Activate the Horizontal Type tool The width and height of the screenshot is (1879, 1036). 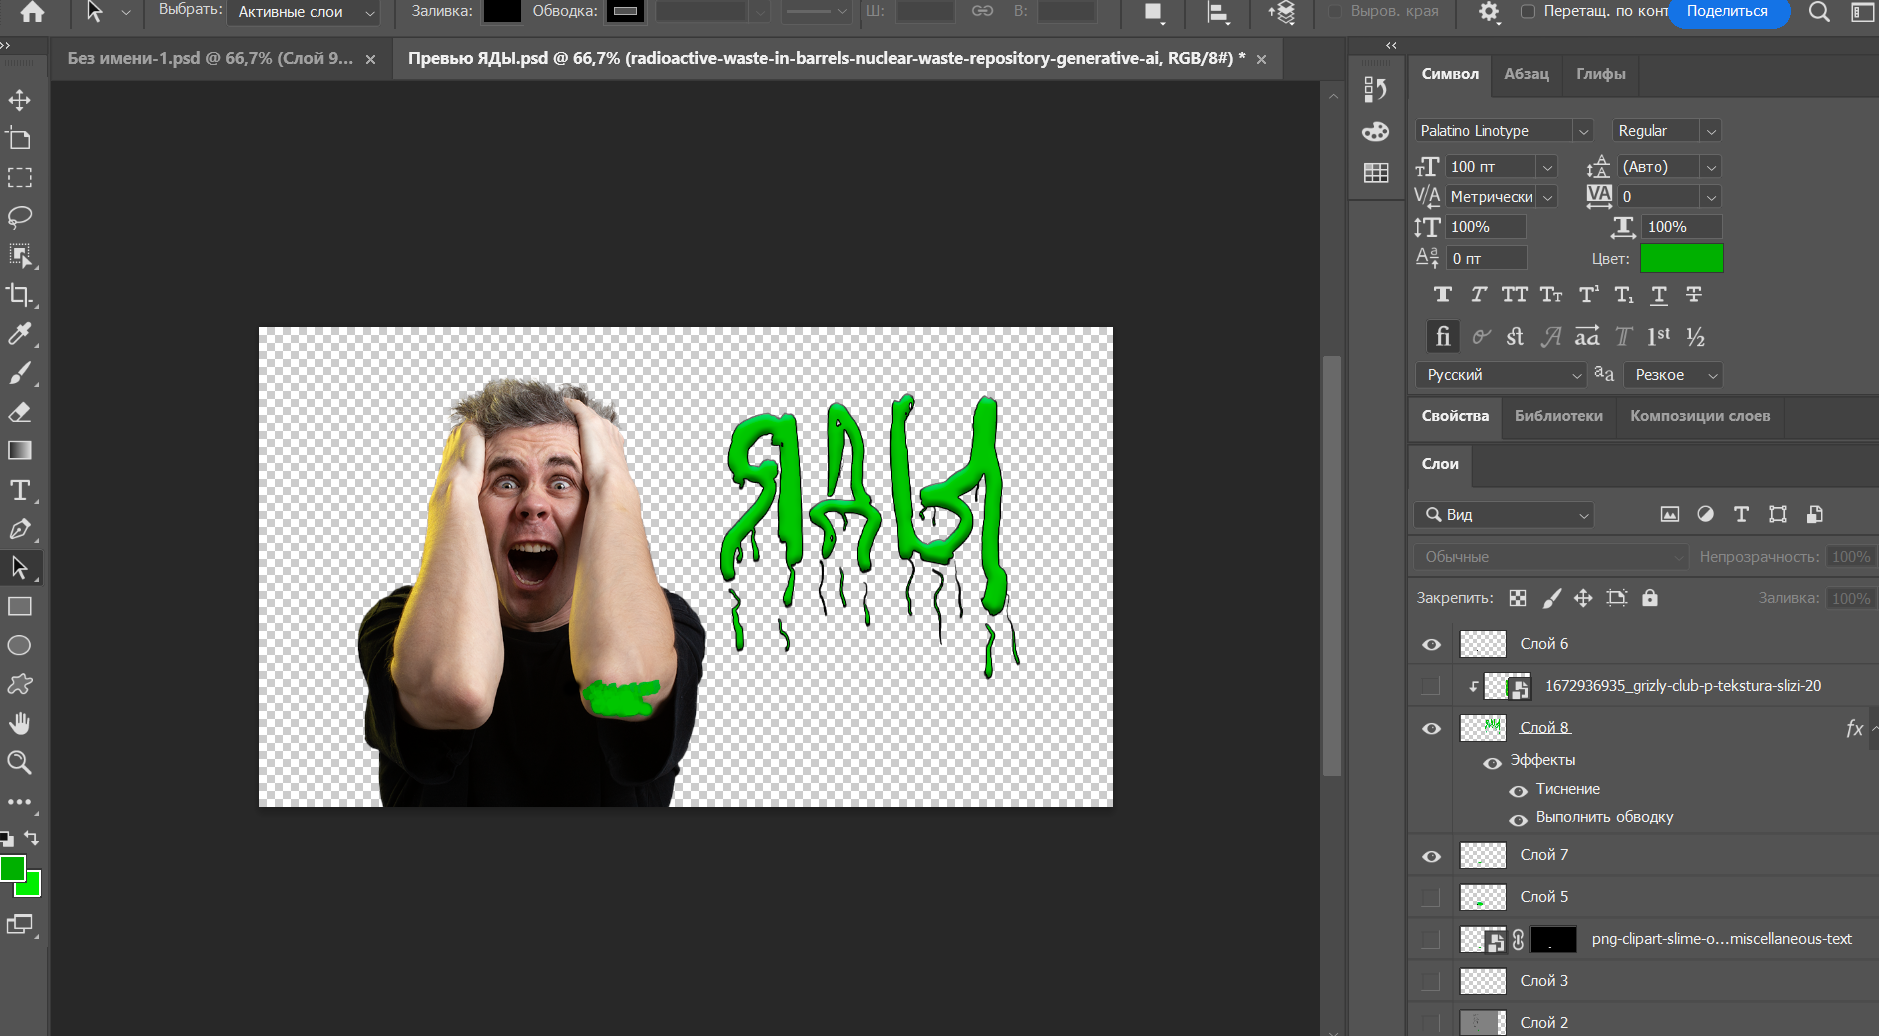point(19,490)
